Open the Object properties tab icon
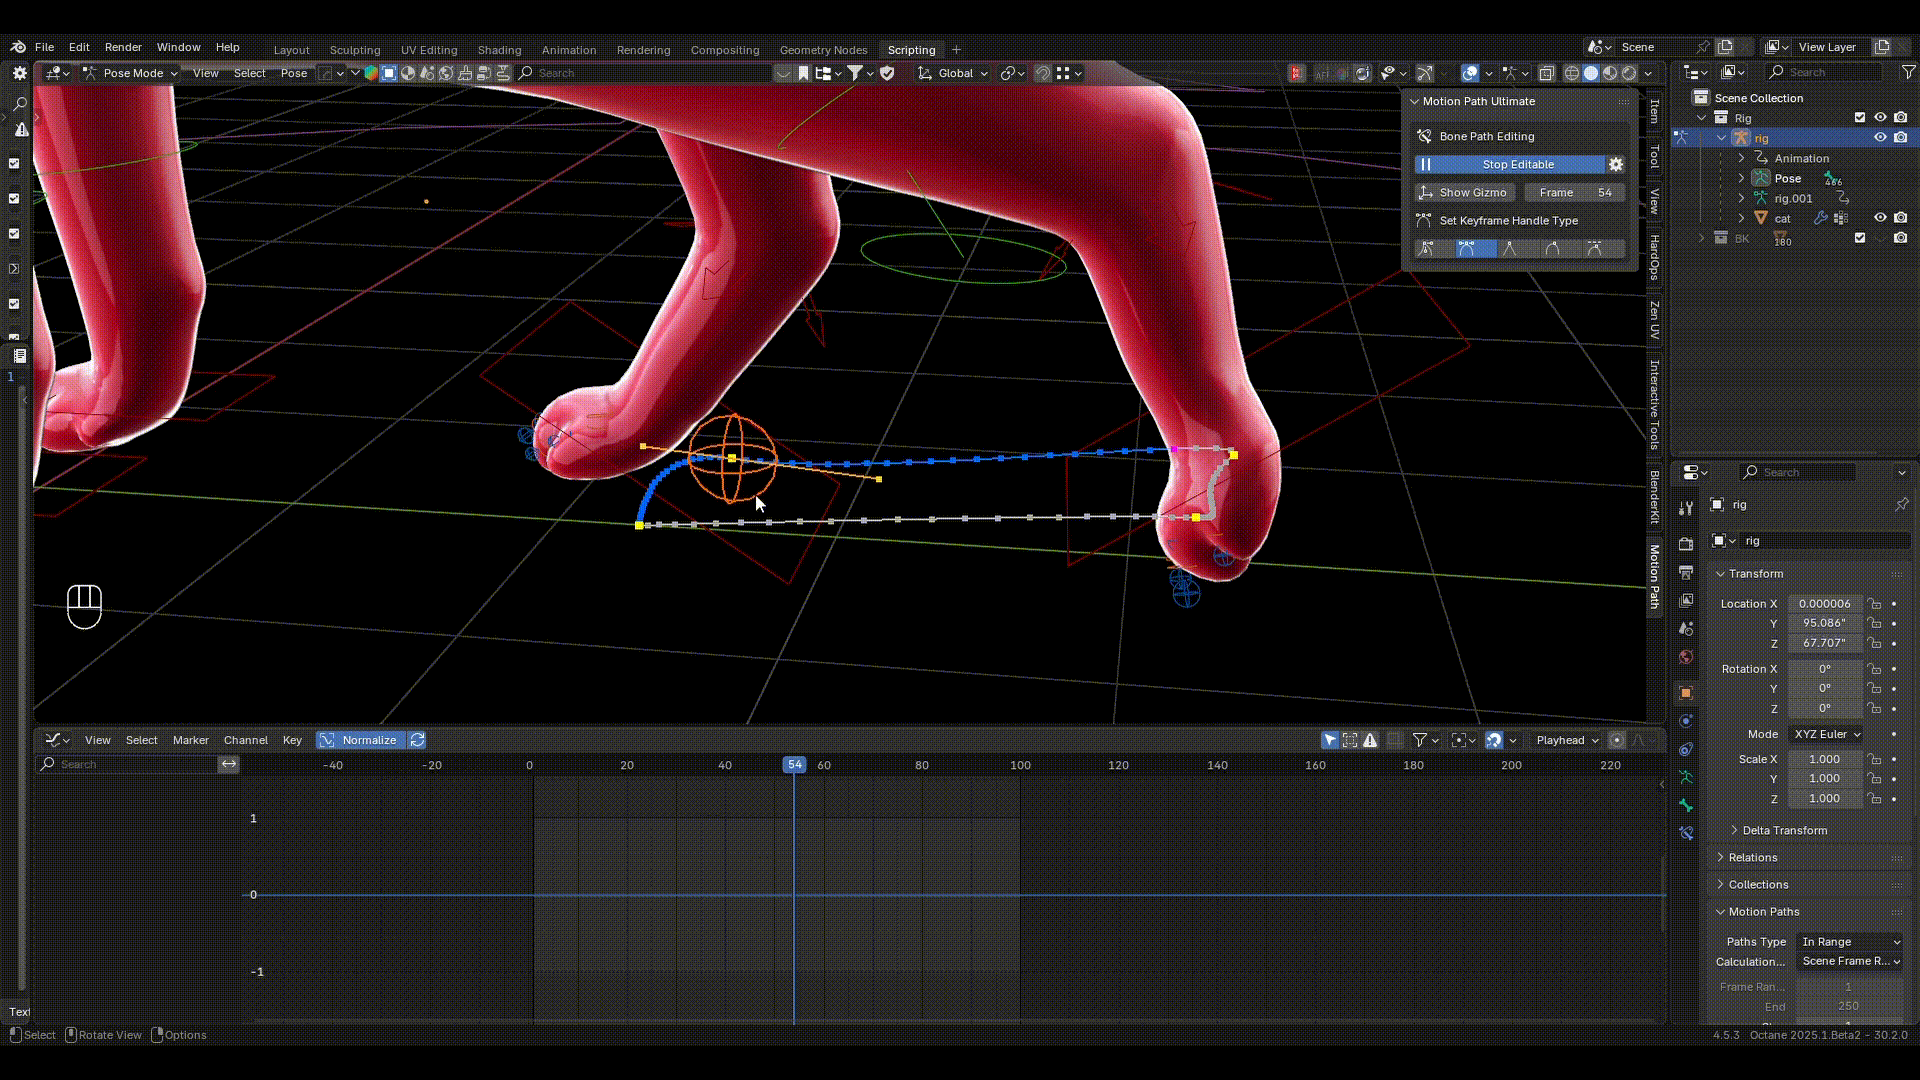The image size is (1920, 1080). [x=1686, y=693]
